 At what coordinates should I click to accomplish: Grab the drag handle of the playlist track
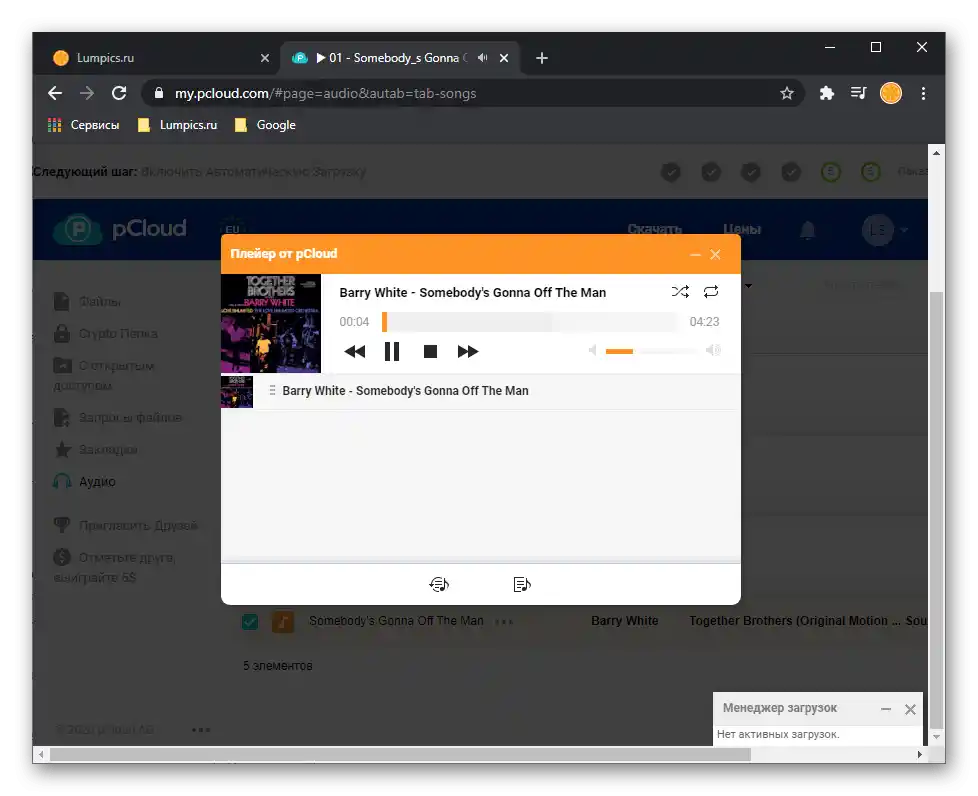click(x=272, y=391)
